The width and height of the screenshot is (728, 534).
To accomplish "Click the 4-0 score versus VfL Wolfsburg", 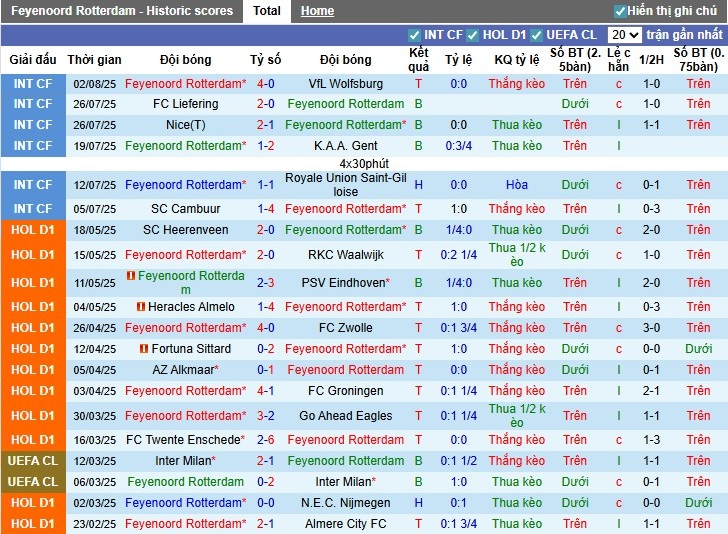I will pyautogui.click(x=266, y=84).
